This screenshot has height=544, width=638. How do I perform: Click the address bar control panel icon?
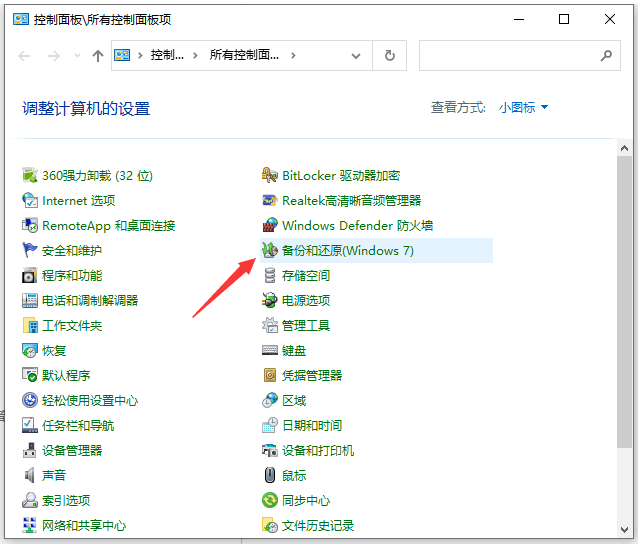click(x=122, y=55)
